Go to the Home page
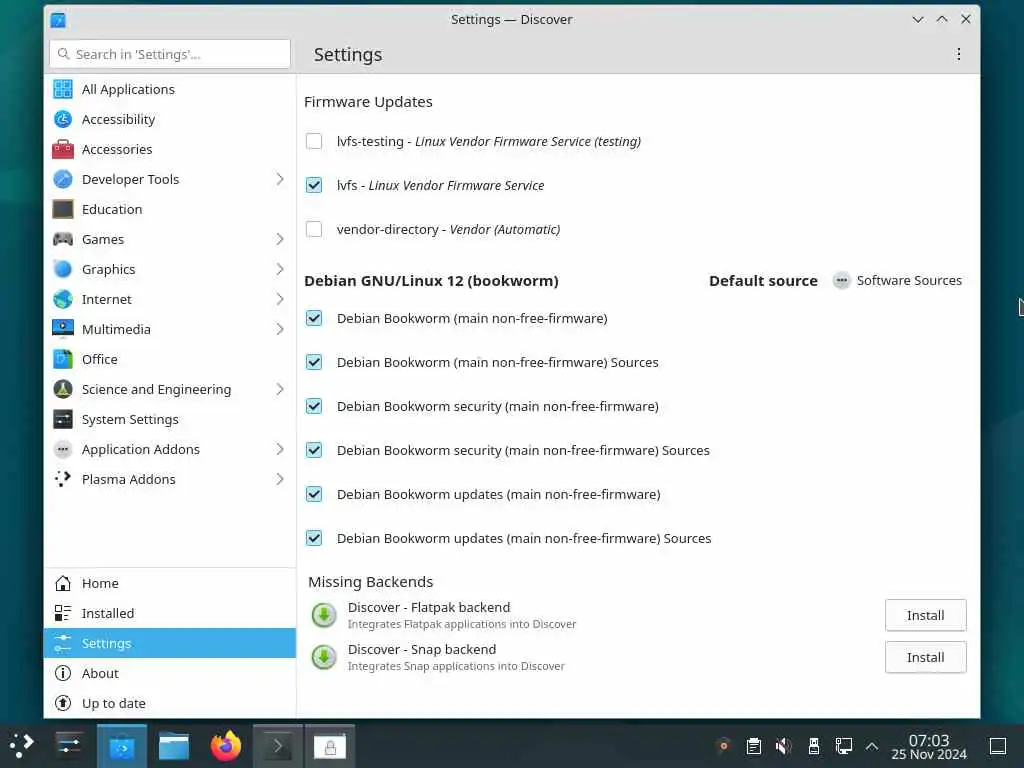Screen dimensions: 1024x768 [170, 583]
